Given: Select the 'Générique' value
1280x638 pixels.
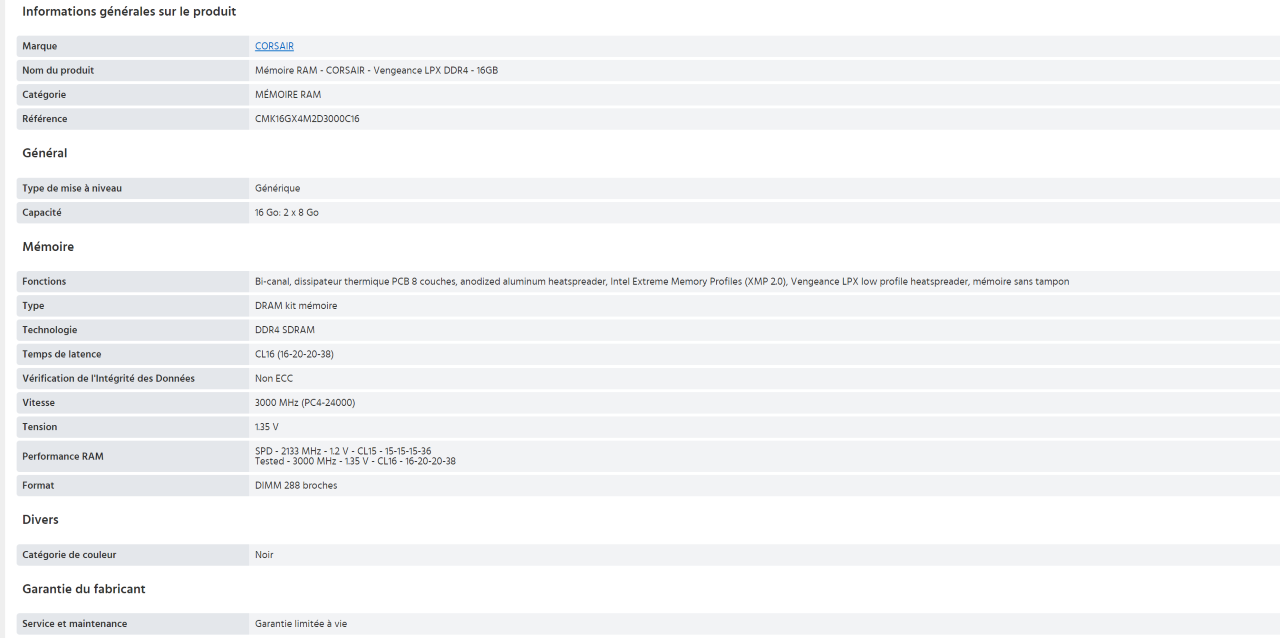Looking at the screenshot, I should click(x=277, y=188).
